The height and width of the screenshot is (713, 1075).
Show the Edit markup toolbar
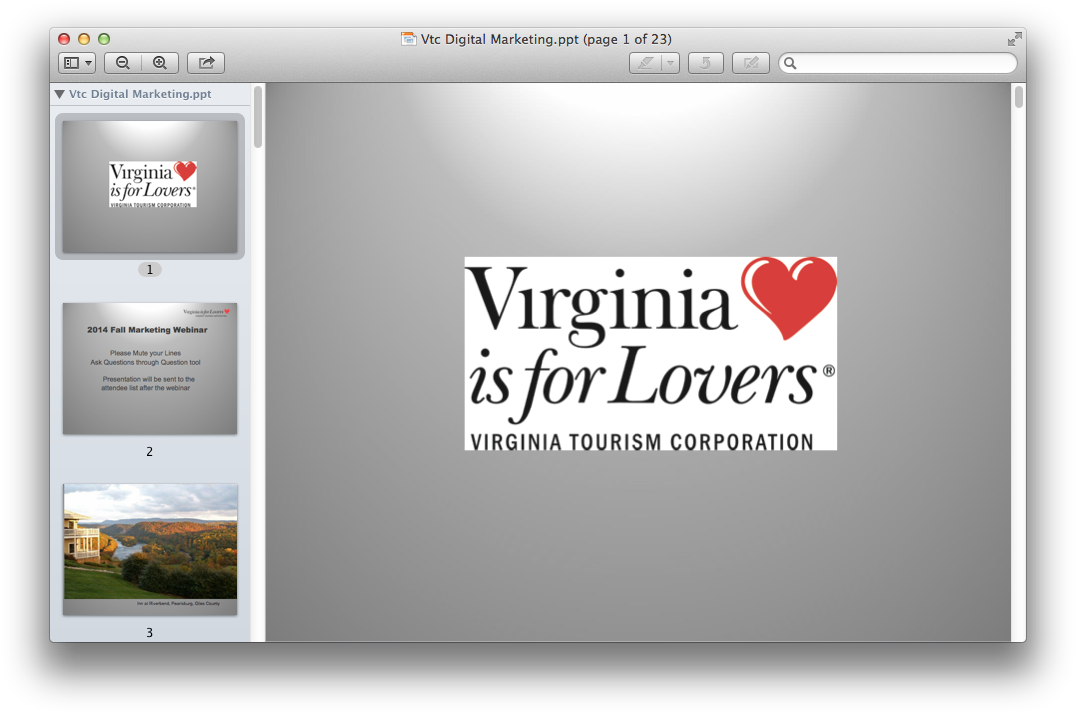(750, 63)
